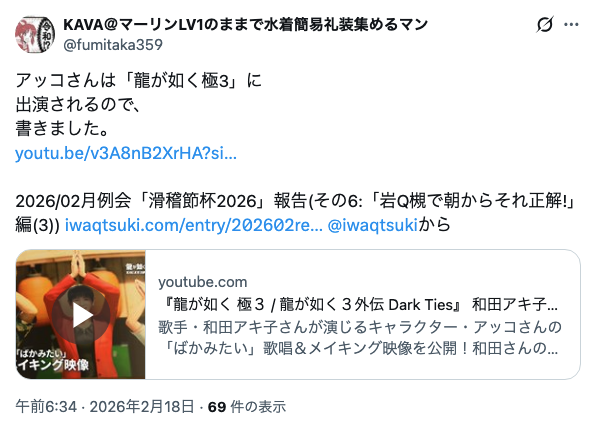
Task: Open the 午前6:34 post timestamp
Action: (x=46, y=407)
